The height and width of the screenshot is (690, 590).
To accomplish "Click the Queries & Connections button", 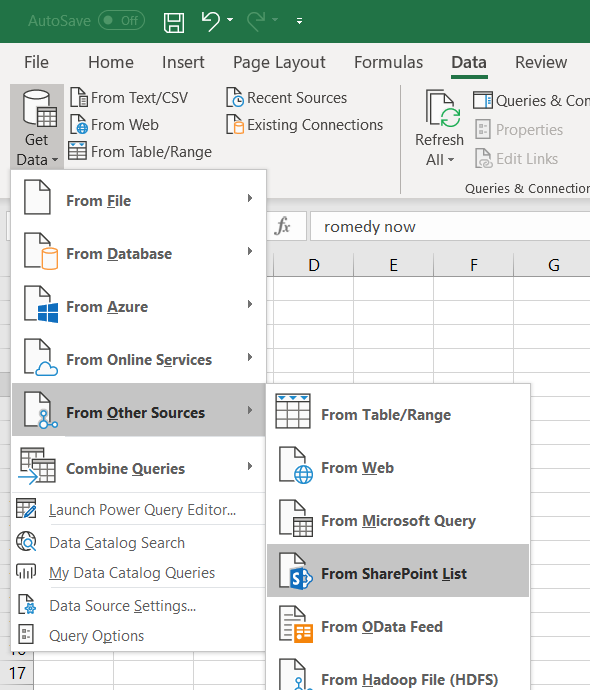I will click(531, 101).
